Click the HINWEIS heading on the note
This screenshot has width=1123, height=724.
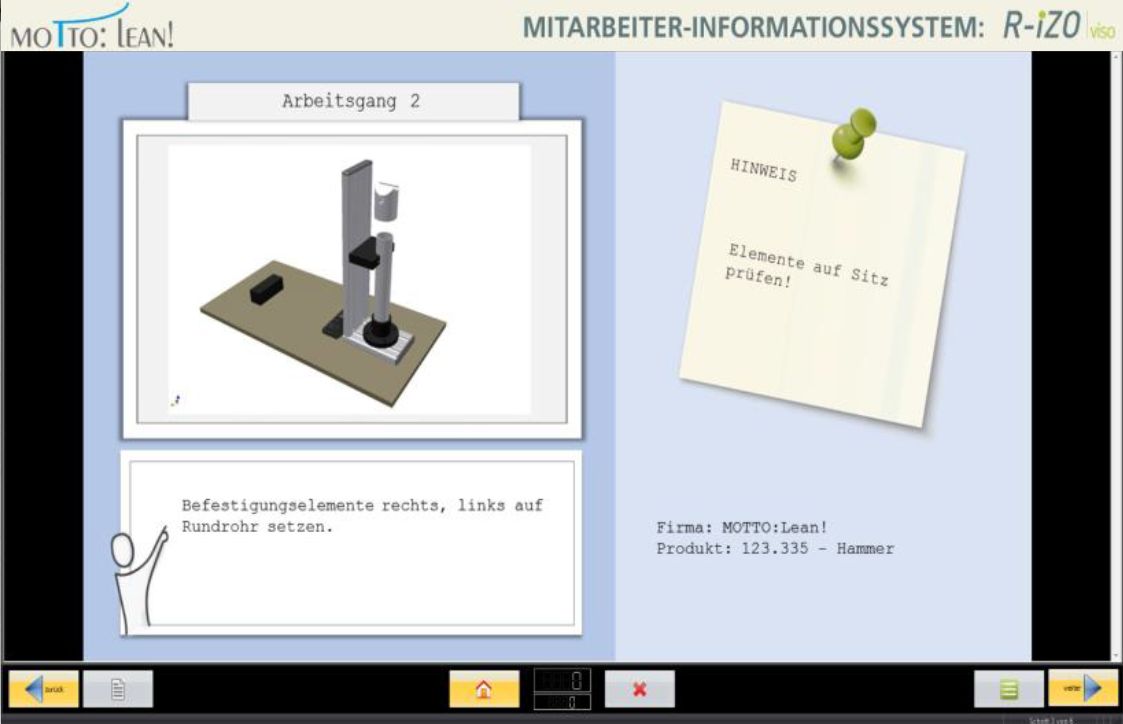click(763, 170)
